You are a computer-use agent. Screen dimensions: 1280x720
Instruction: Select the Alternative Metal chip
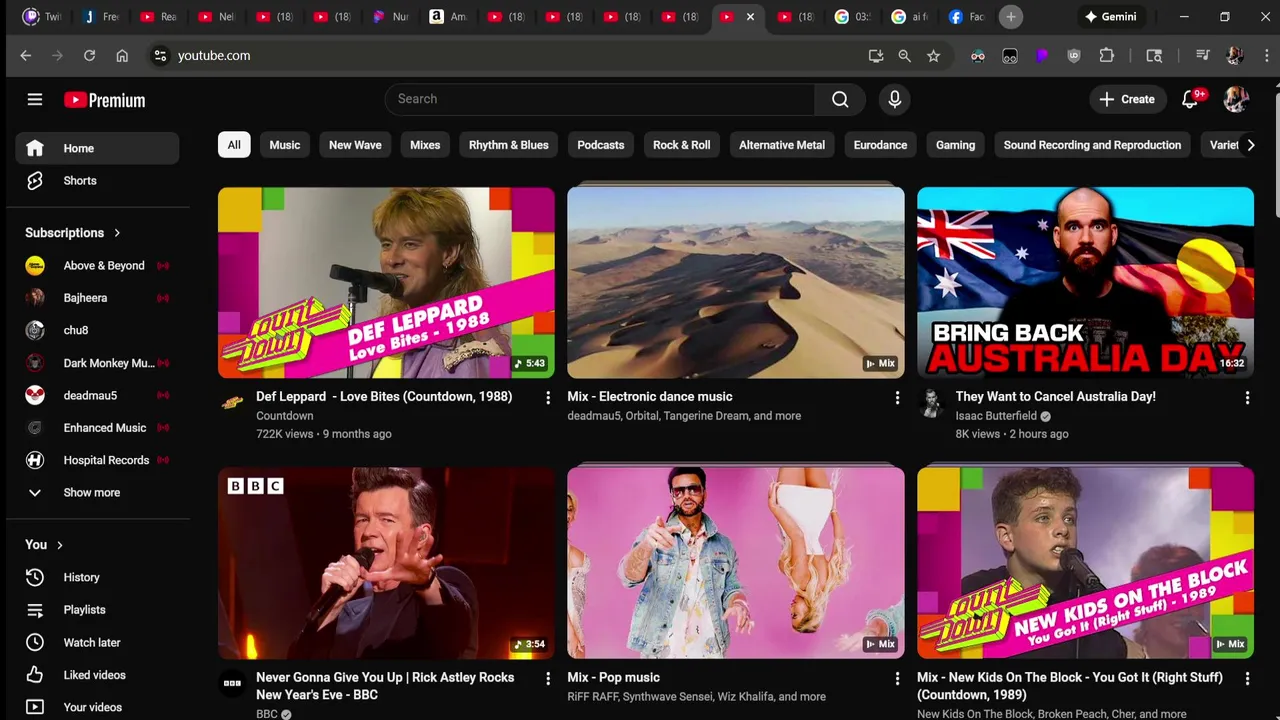(x=782, y=145)
